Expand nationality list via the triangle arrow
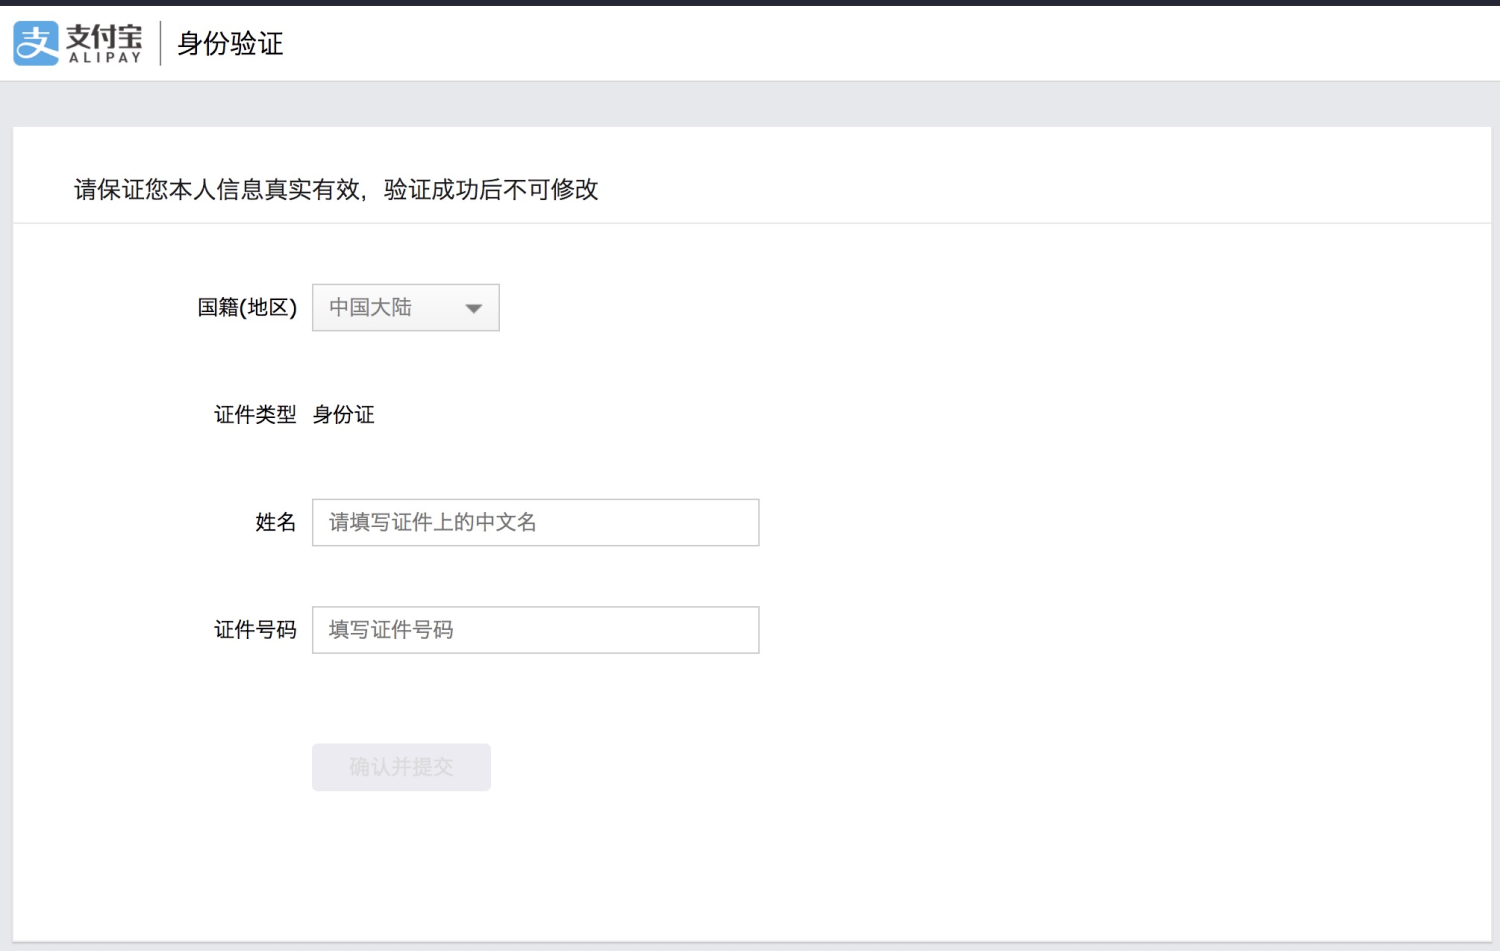 coord(474,309)
